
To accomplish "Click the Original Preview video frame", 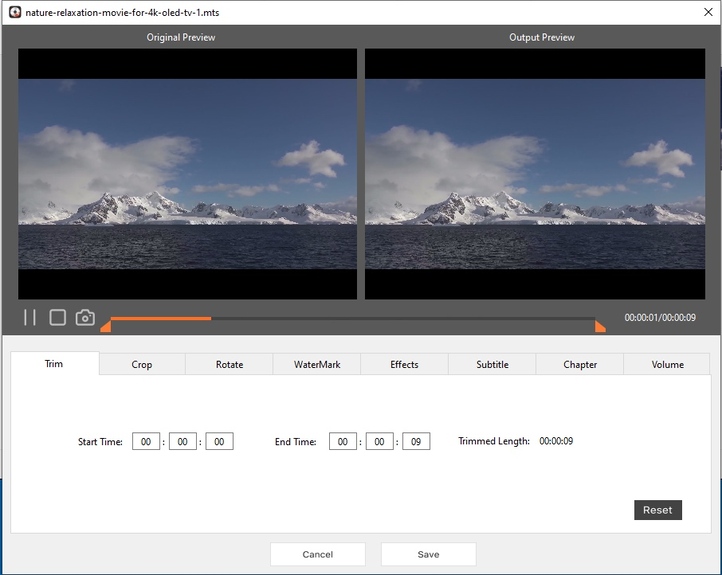I will click(187, 174).
